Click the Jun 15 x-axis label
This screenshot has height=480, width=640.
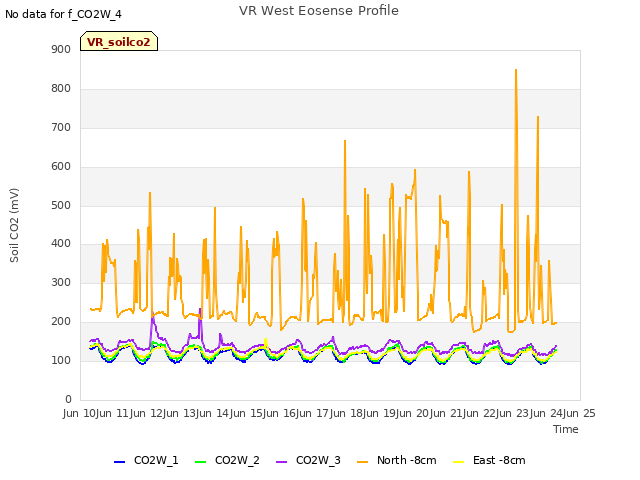click(248, 413)
